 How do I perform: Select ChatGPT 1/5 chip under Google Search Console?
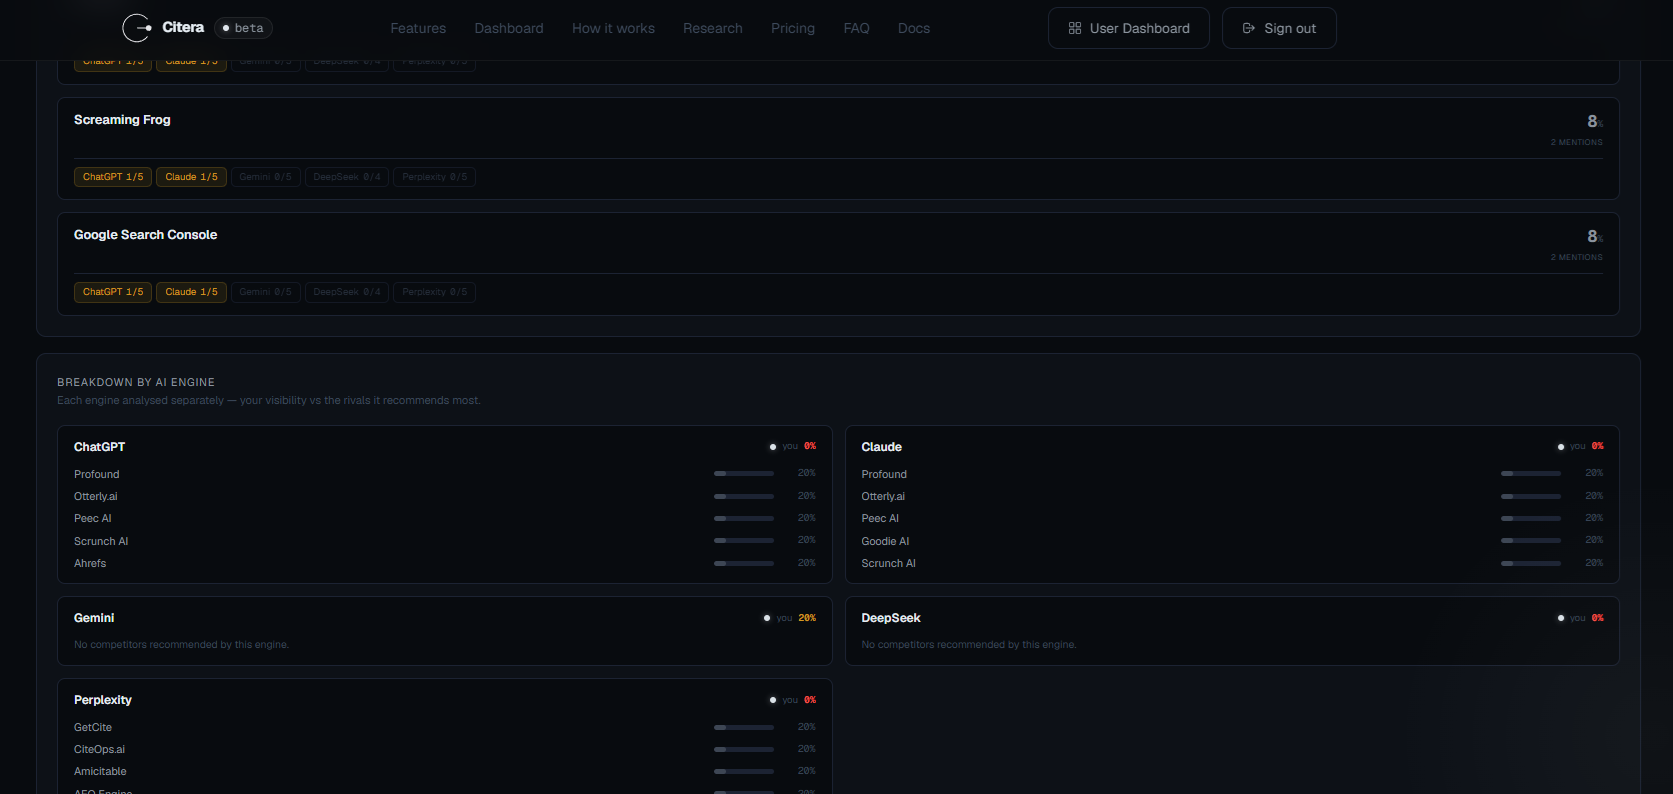tap(113, 292)
